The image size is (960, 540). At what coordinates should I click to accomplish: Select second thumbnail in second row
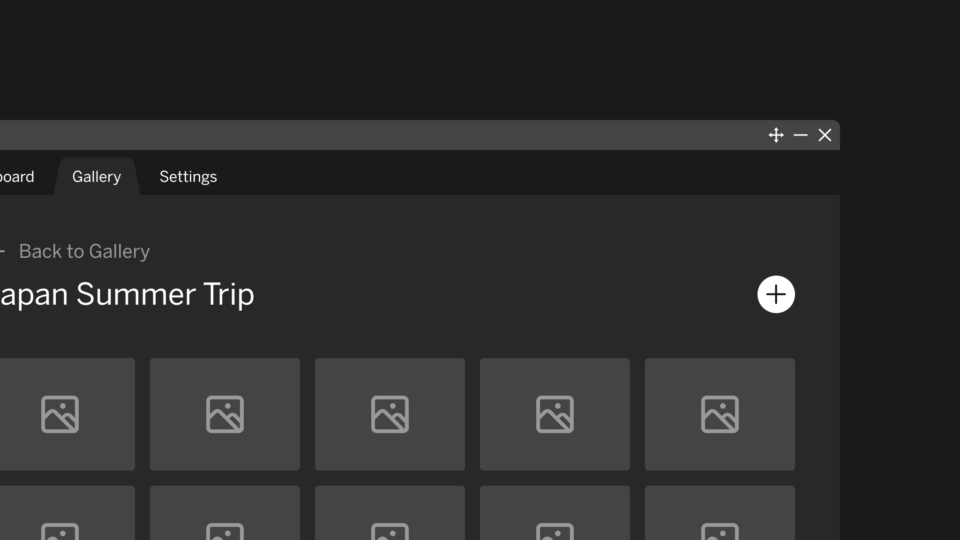click(225, 513)
